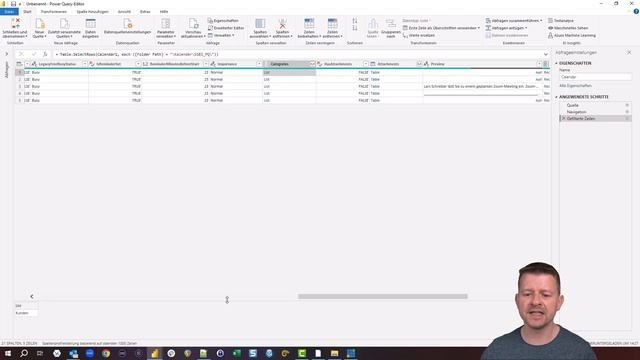Image resolution: width=640 pixels, height=360 pixels.
Task: Click the query Name input field
Action: [595, 77]
